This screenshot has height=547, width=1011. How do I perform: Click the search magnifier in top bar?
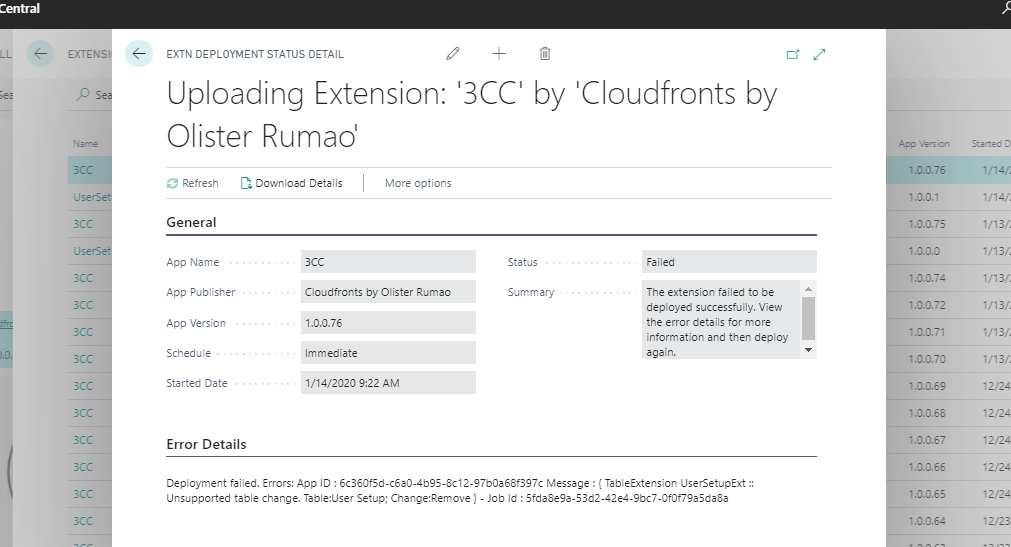point(1006,8)
